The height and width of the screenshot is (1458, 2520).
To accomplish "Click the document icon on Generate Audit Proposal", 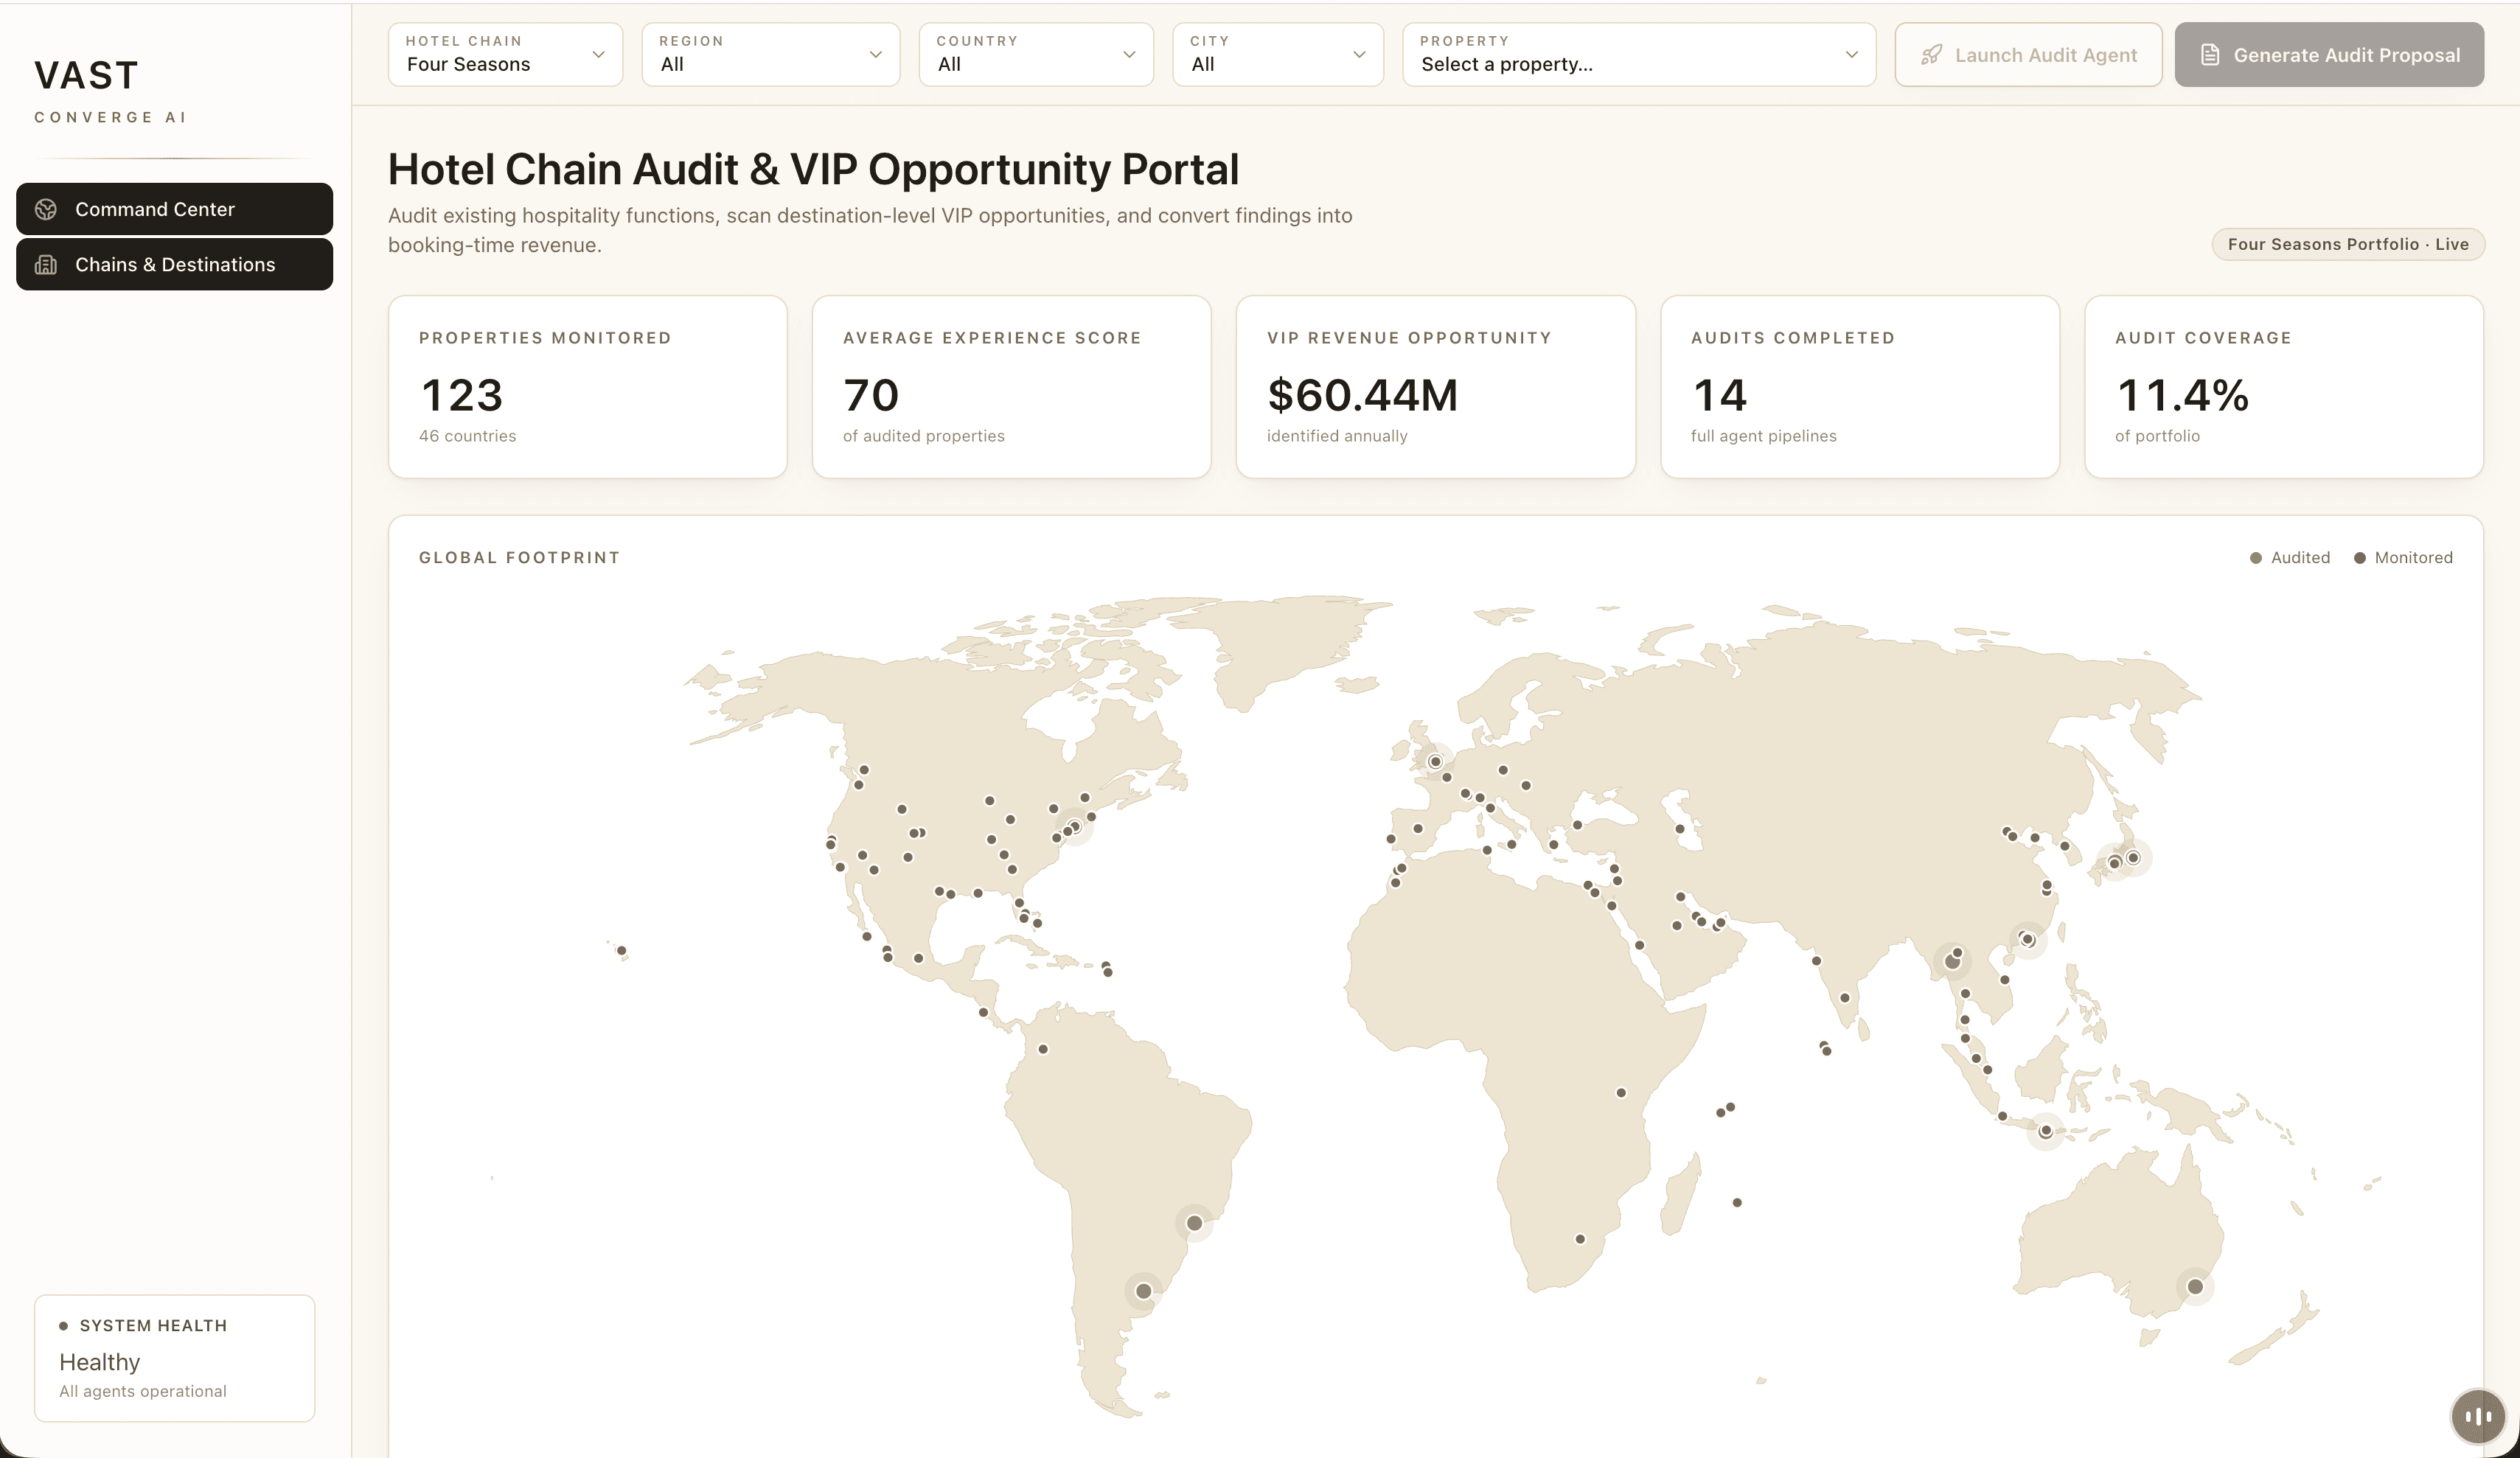I will [2210, 55].
